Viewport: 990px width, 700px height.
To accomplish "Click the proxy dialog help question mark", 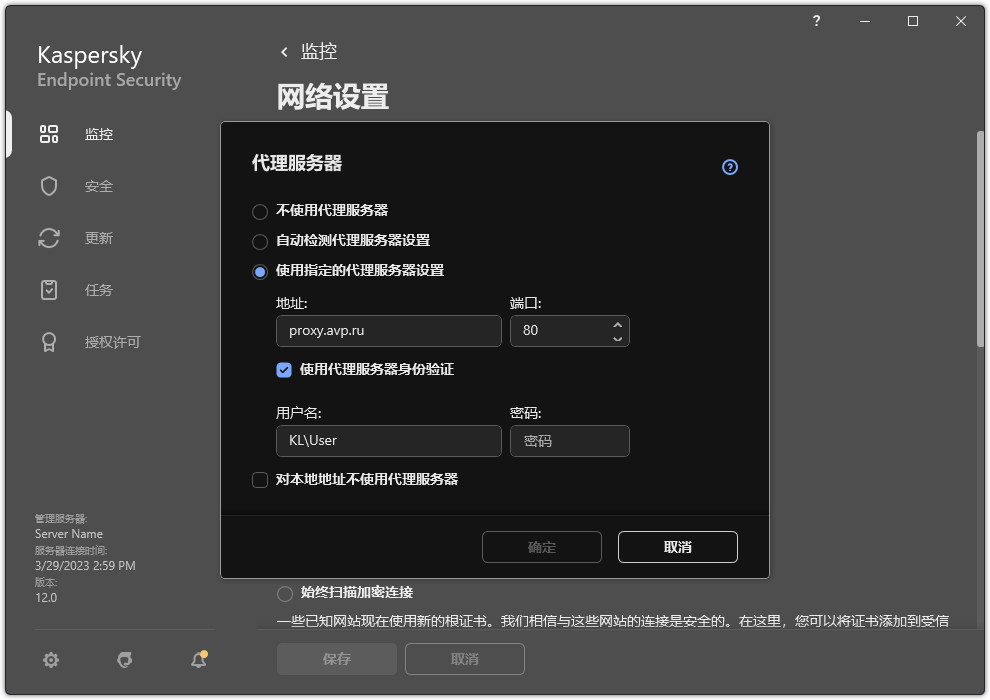I will tap(729, 167).
